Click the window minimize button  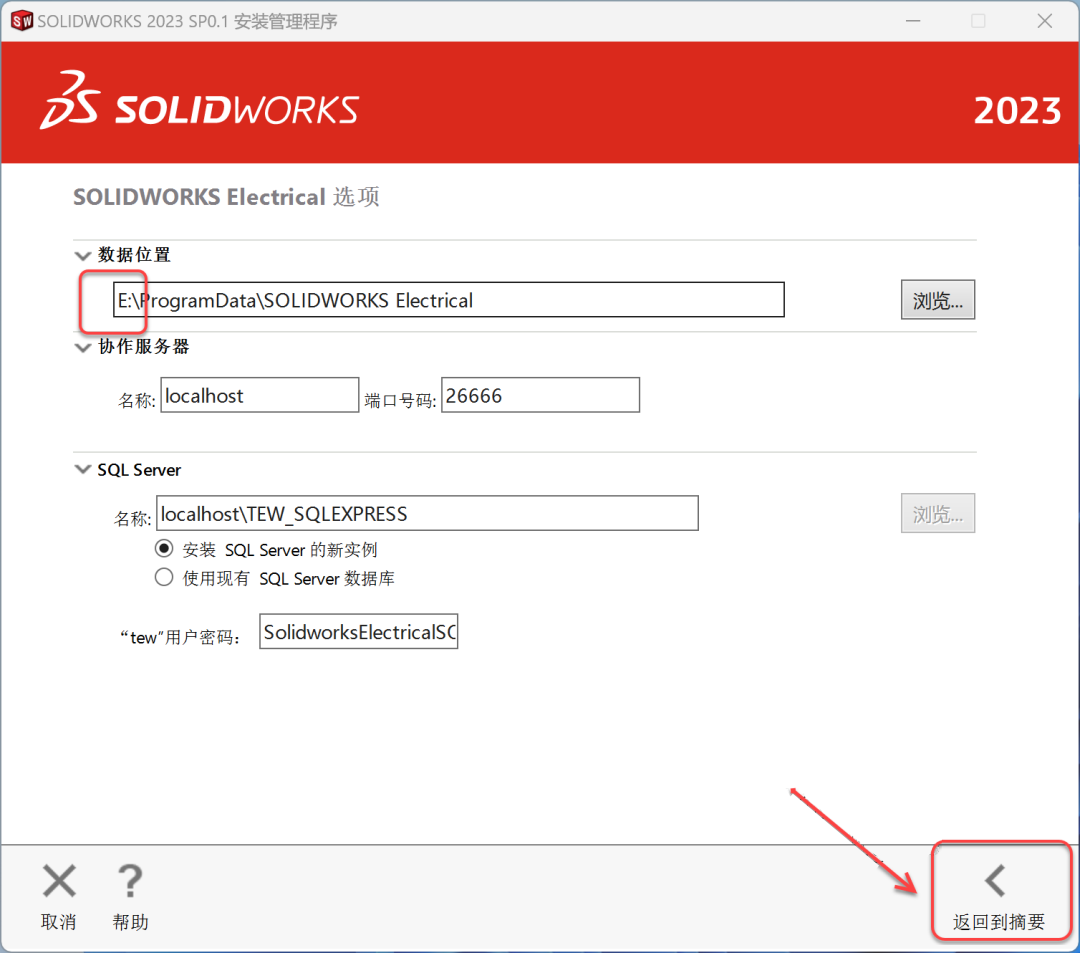(912, 20)
